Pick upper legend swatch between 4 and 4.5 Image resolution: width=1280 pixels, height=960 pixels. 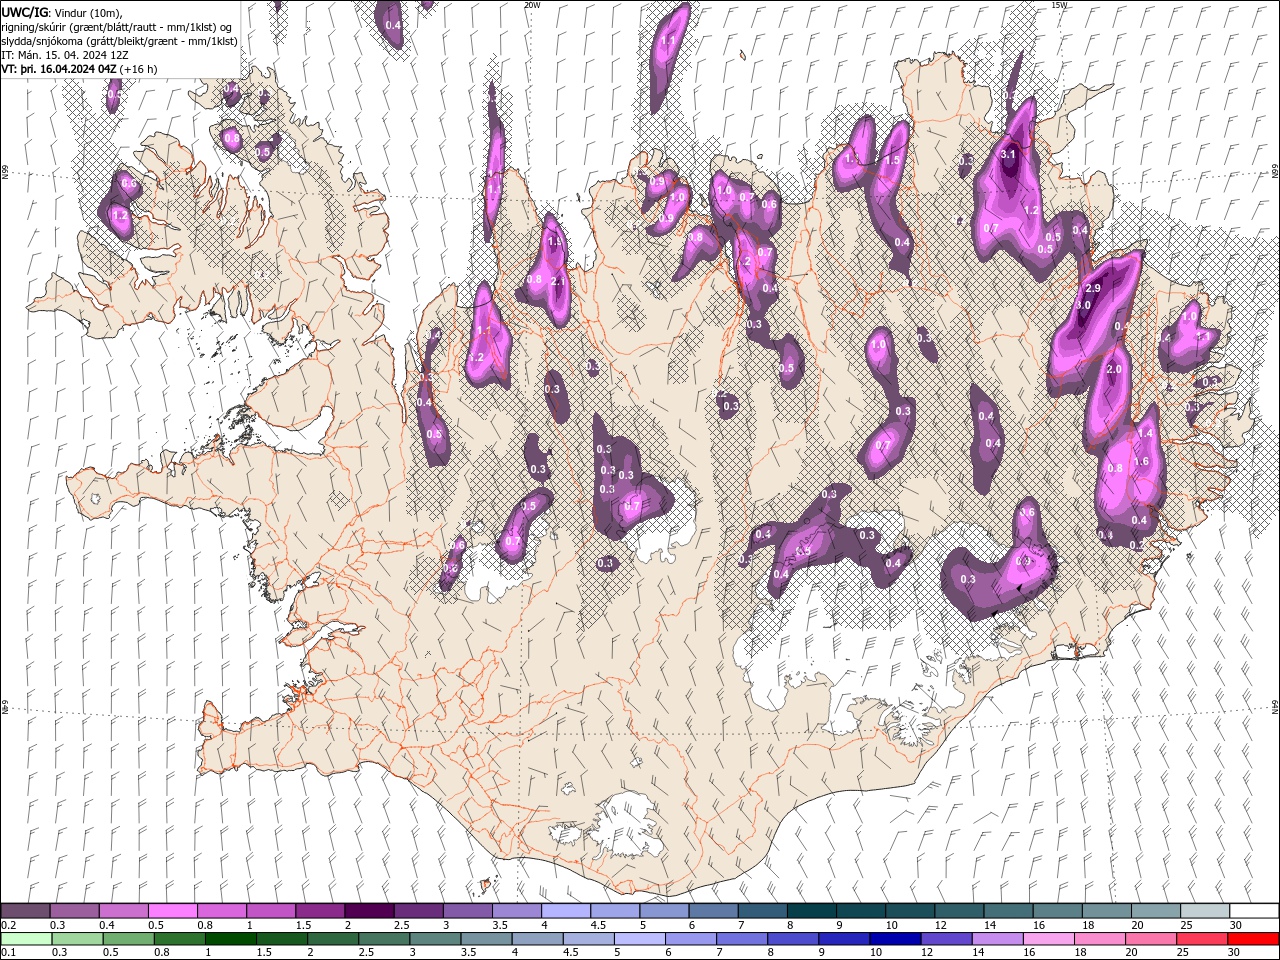566,911
